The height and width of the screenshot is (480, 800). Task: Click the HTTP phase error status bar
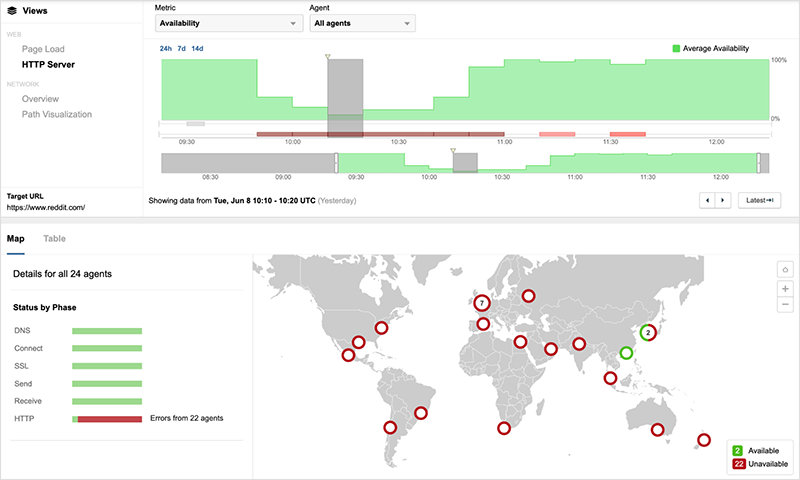[x=108, y=418]
